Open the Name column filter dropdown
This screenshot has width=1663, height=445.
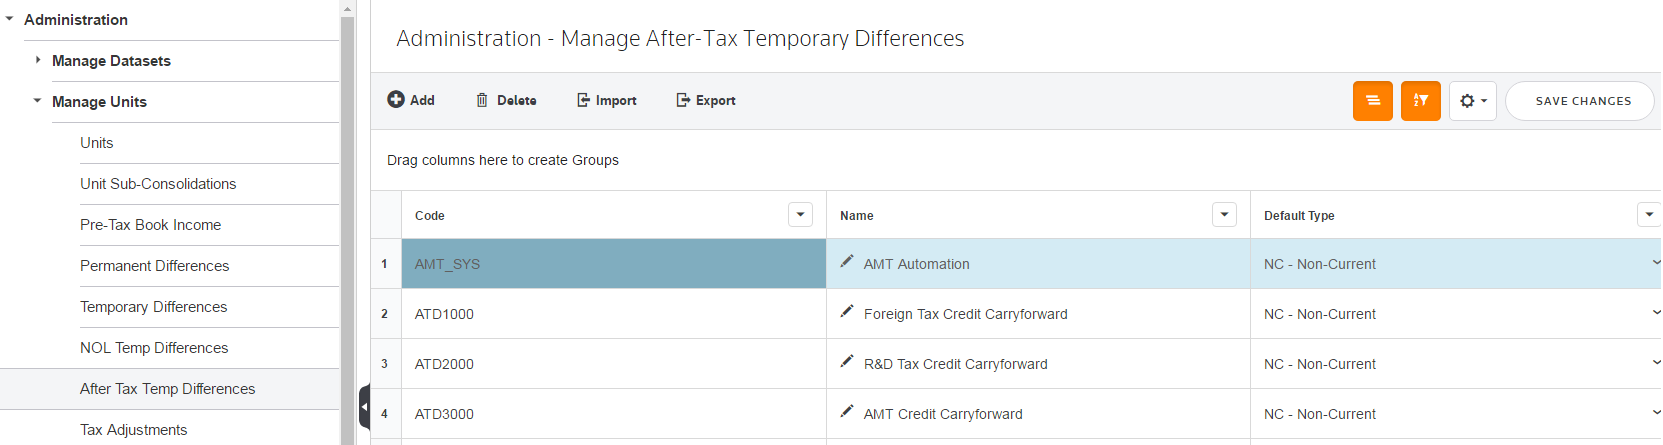pyautogui.click(x=1224, y=215)
